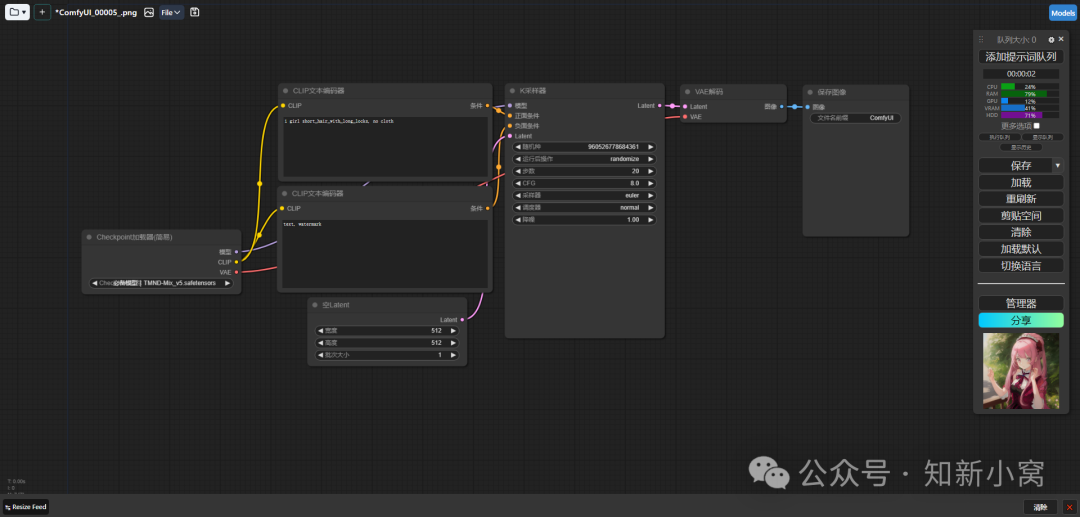Click the 执行队列 button
The image size is (1080, 517).
[999, 137]
